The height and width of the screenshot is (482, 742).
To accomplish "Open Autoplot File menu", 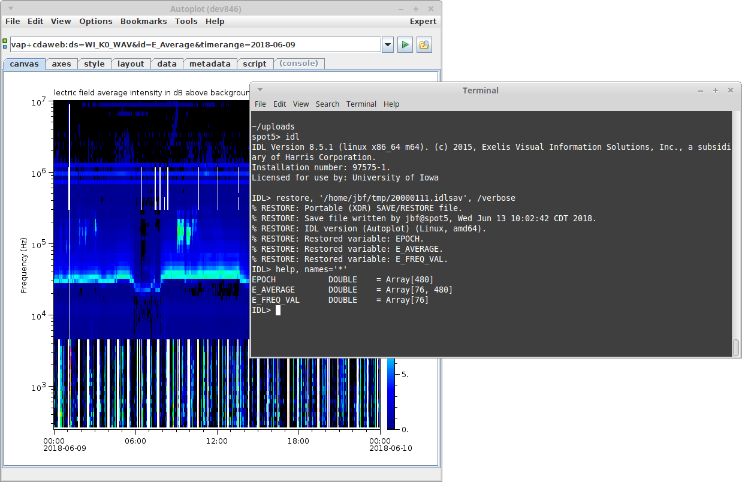I will pos(12,21).
